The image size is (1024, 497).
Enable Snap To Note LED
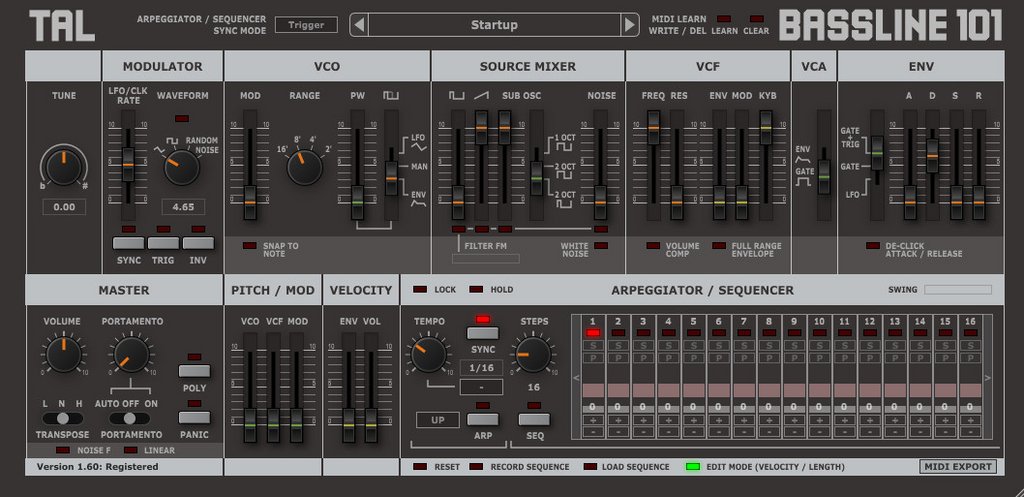(x=249, y=246)
